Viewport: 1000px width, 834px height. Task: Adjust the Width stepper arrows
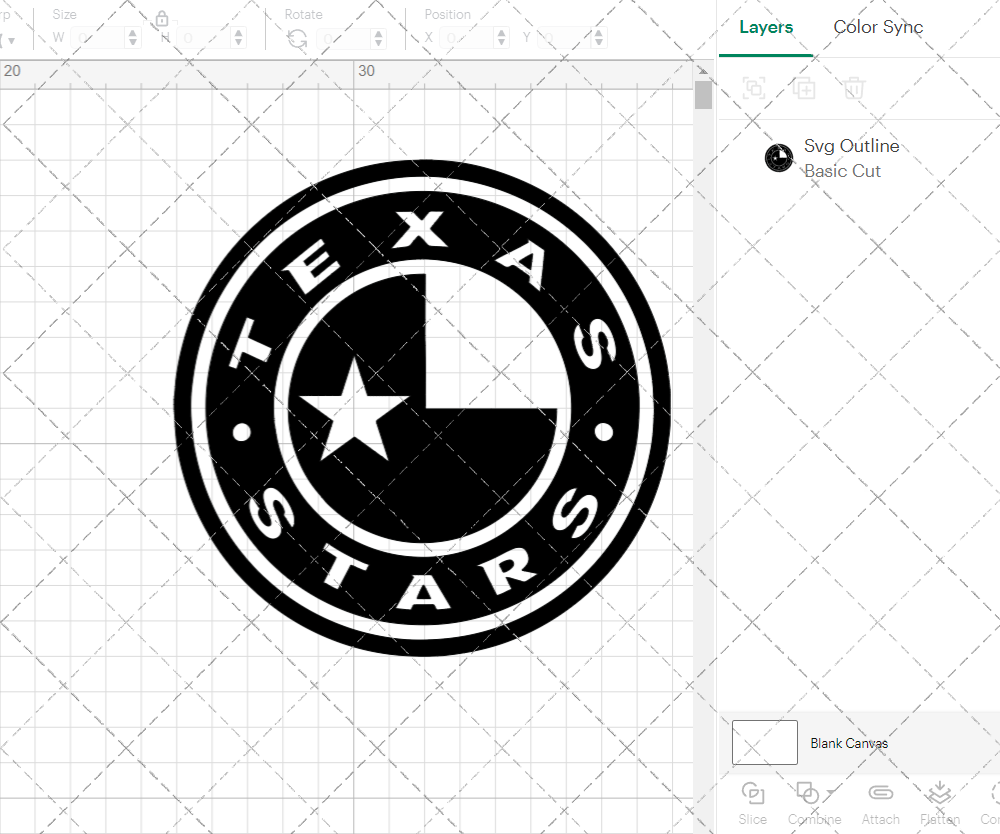coord(133,38)
